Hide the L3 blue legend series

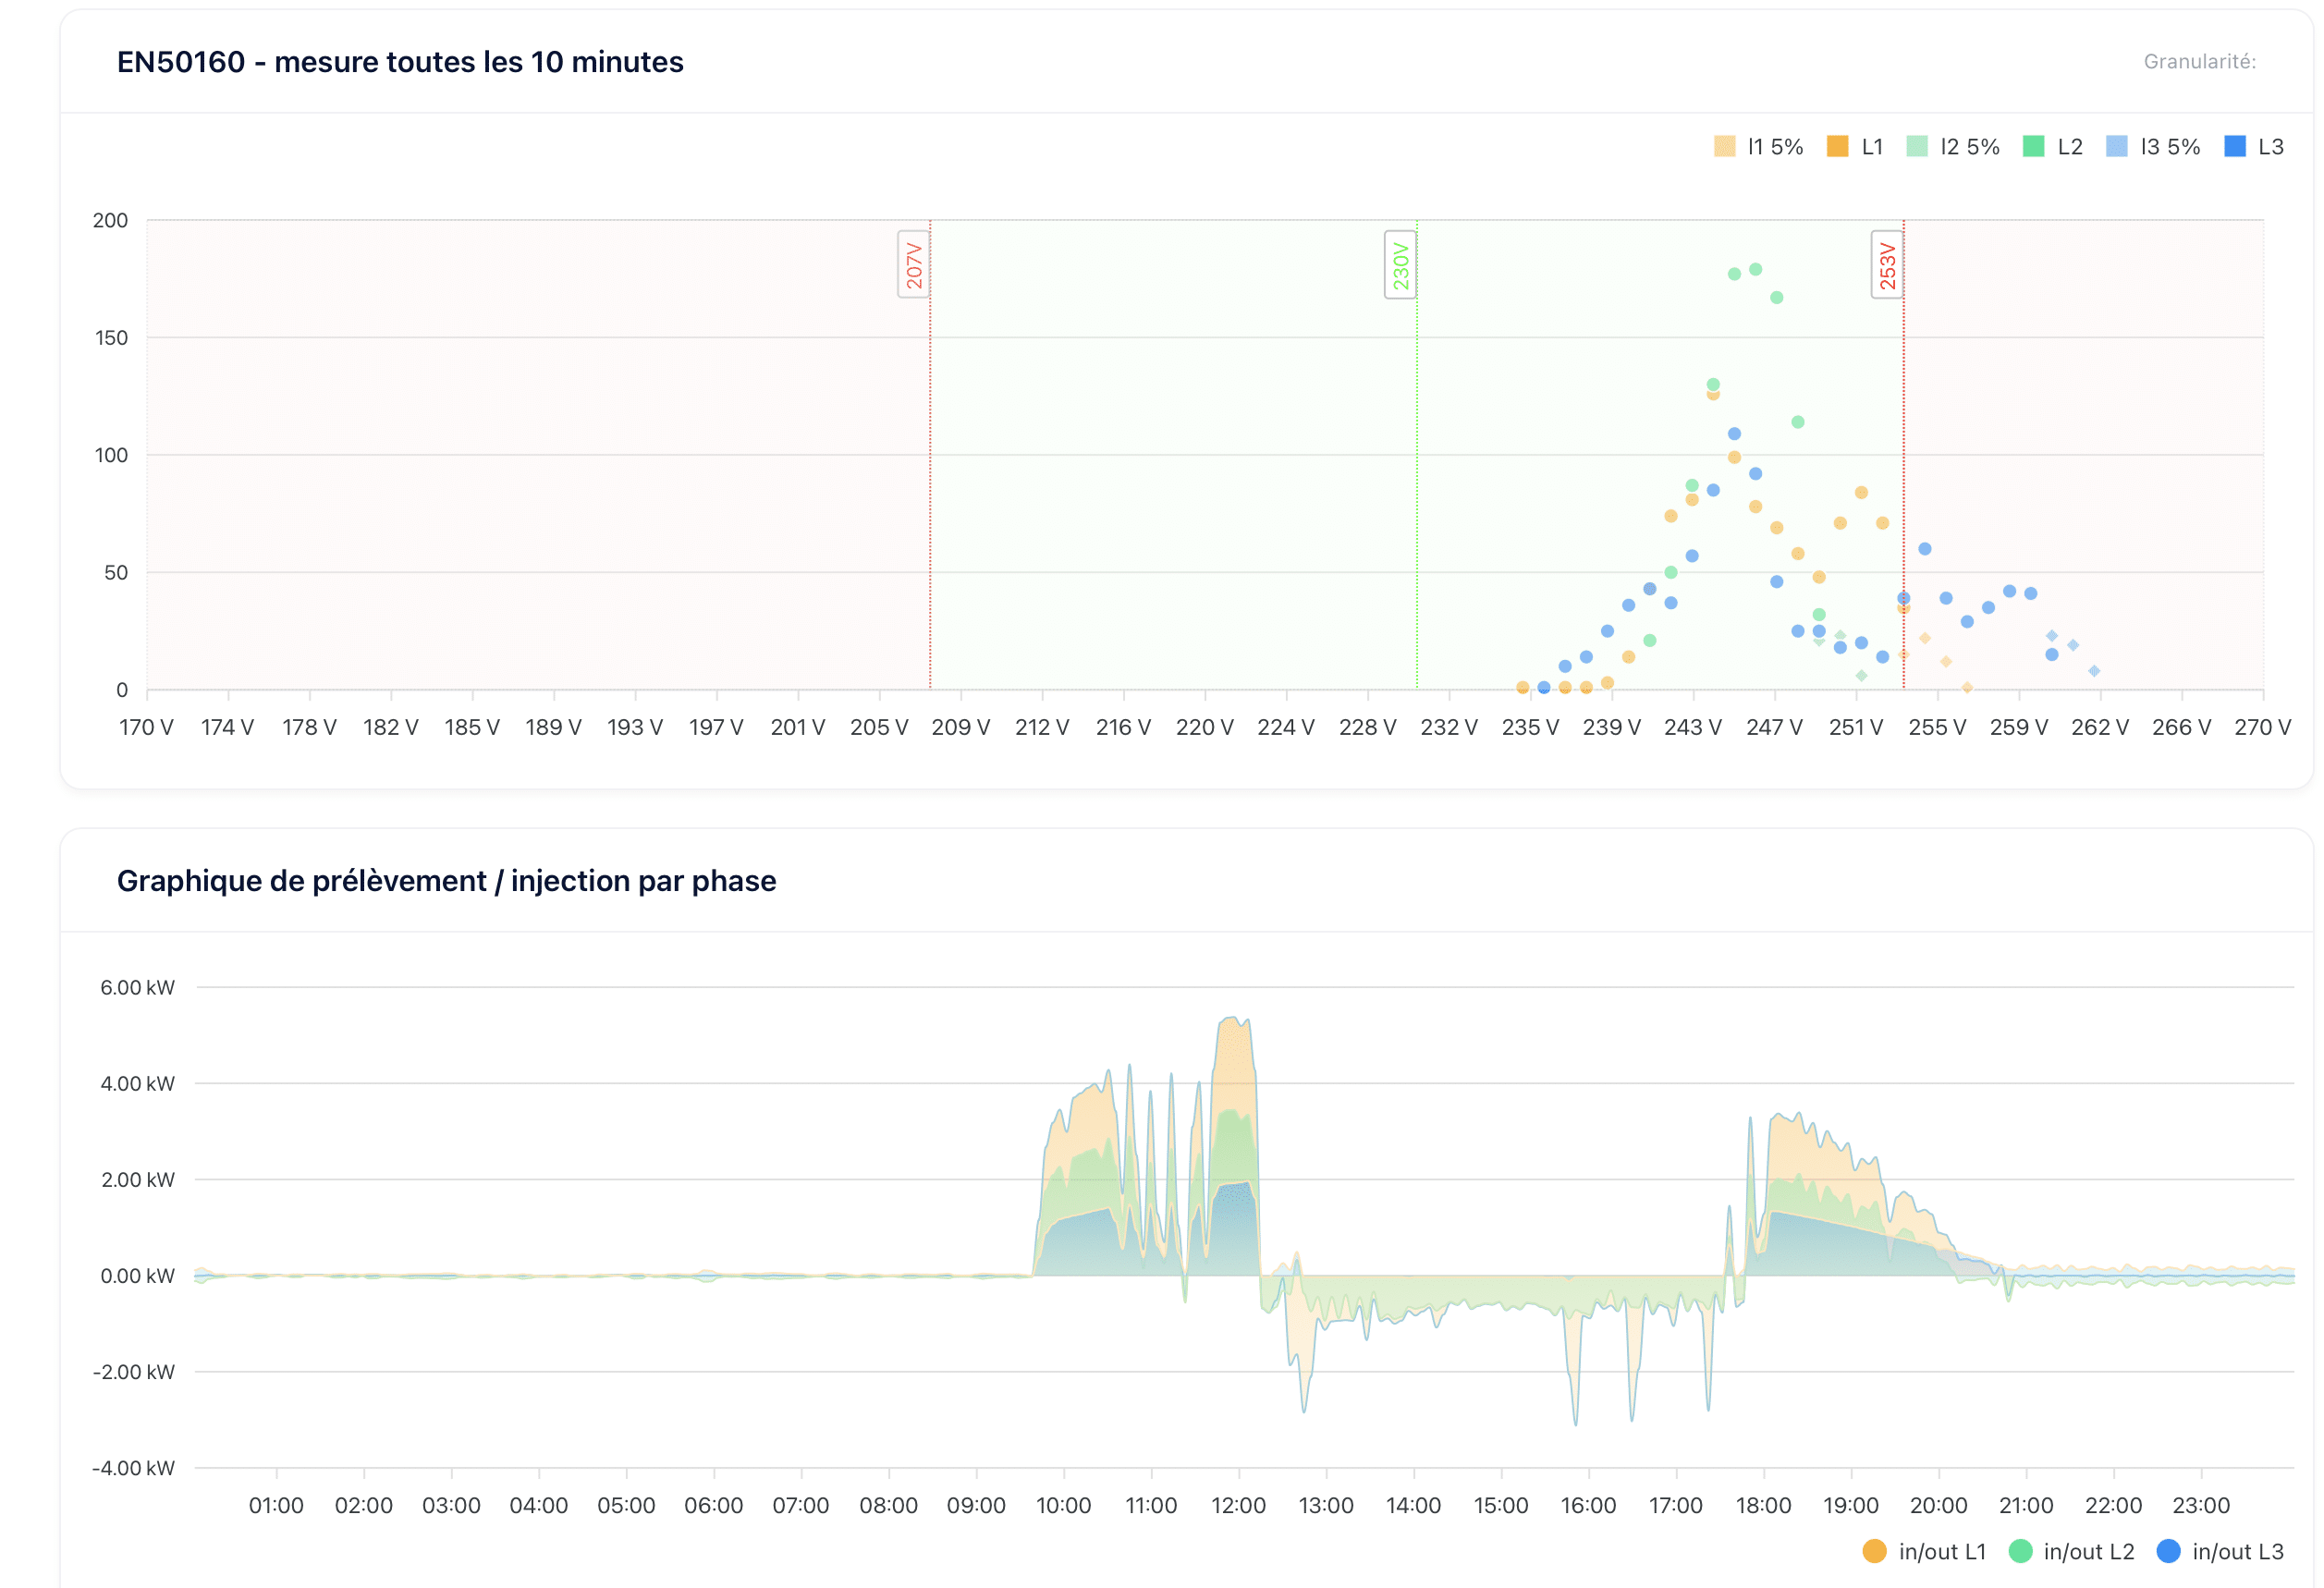[x=2235, y=147]
